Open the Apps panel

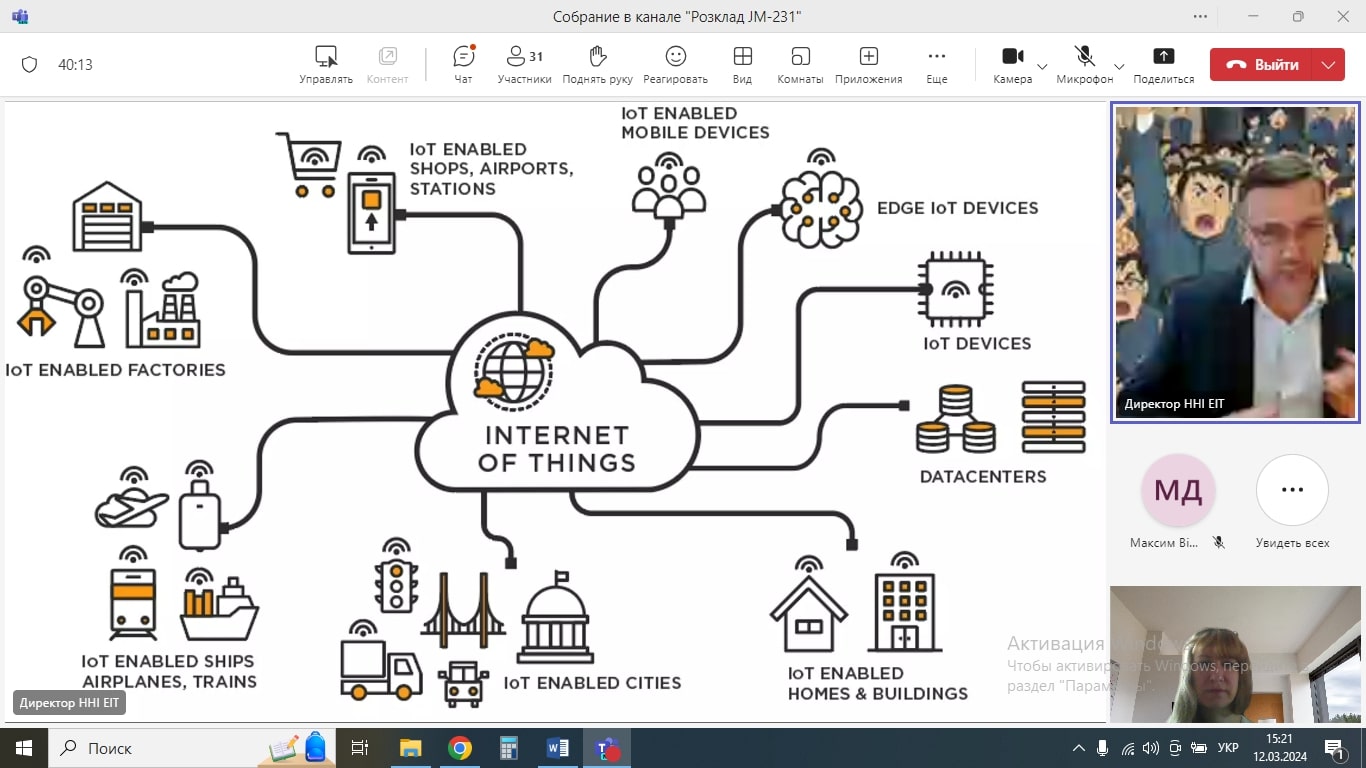(x=868, y=65)
